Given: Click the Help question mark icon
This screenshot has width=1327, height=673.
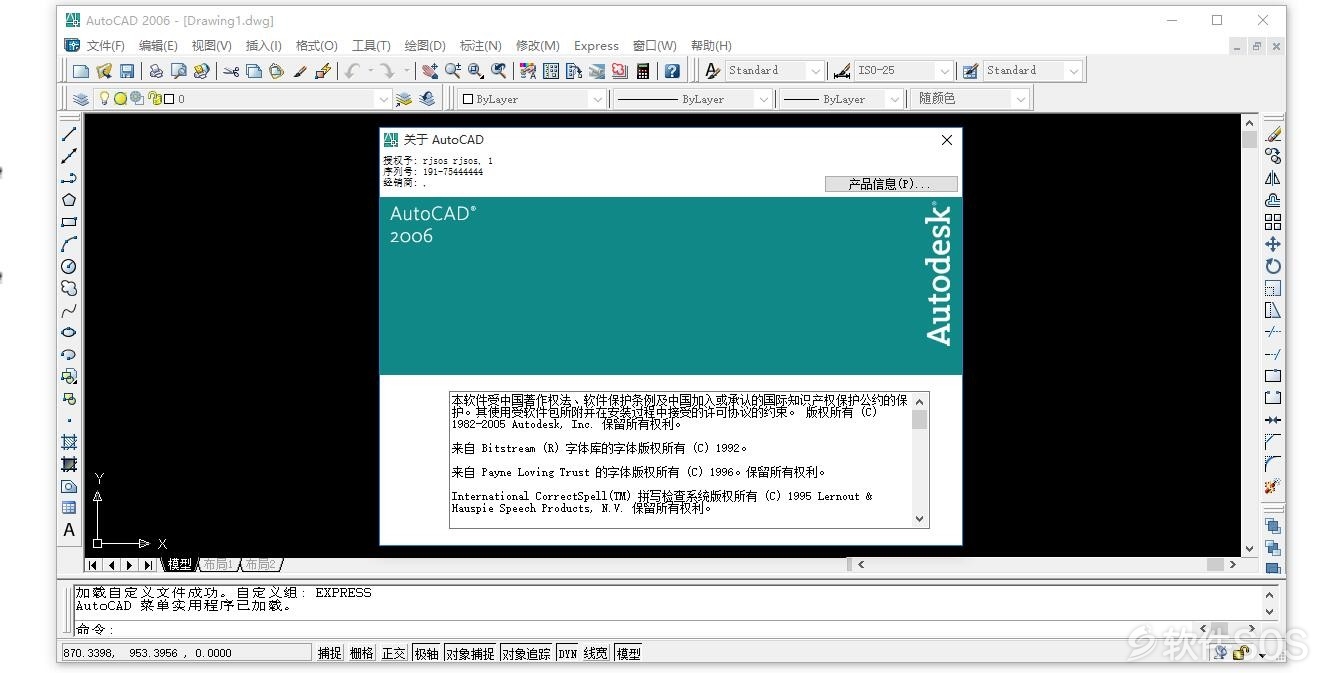Looking at the screenshot, I should point(672,71).
